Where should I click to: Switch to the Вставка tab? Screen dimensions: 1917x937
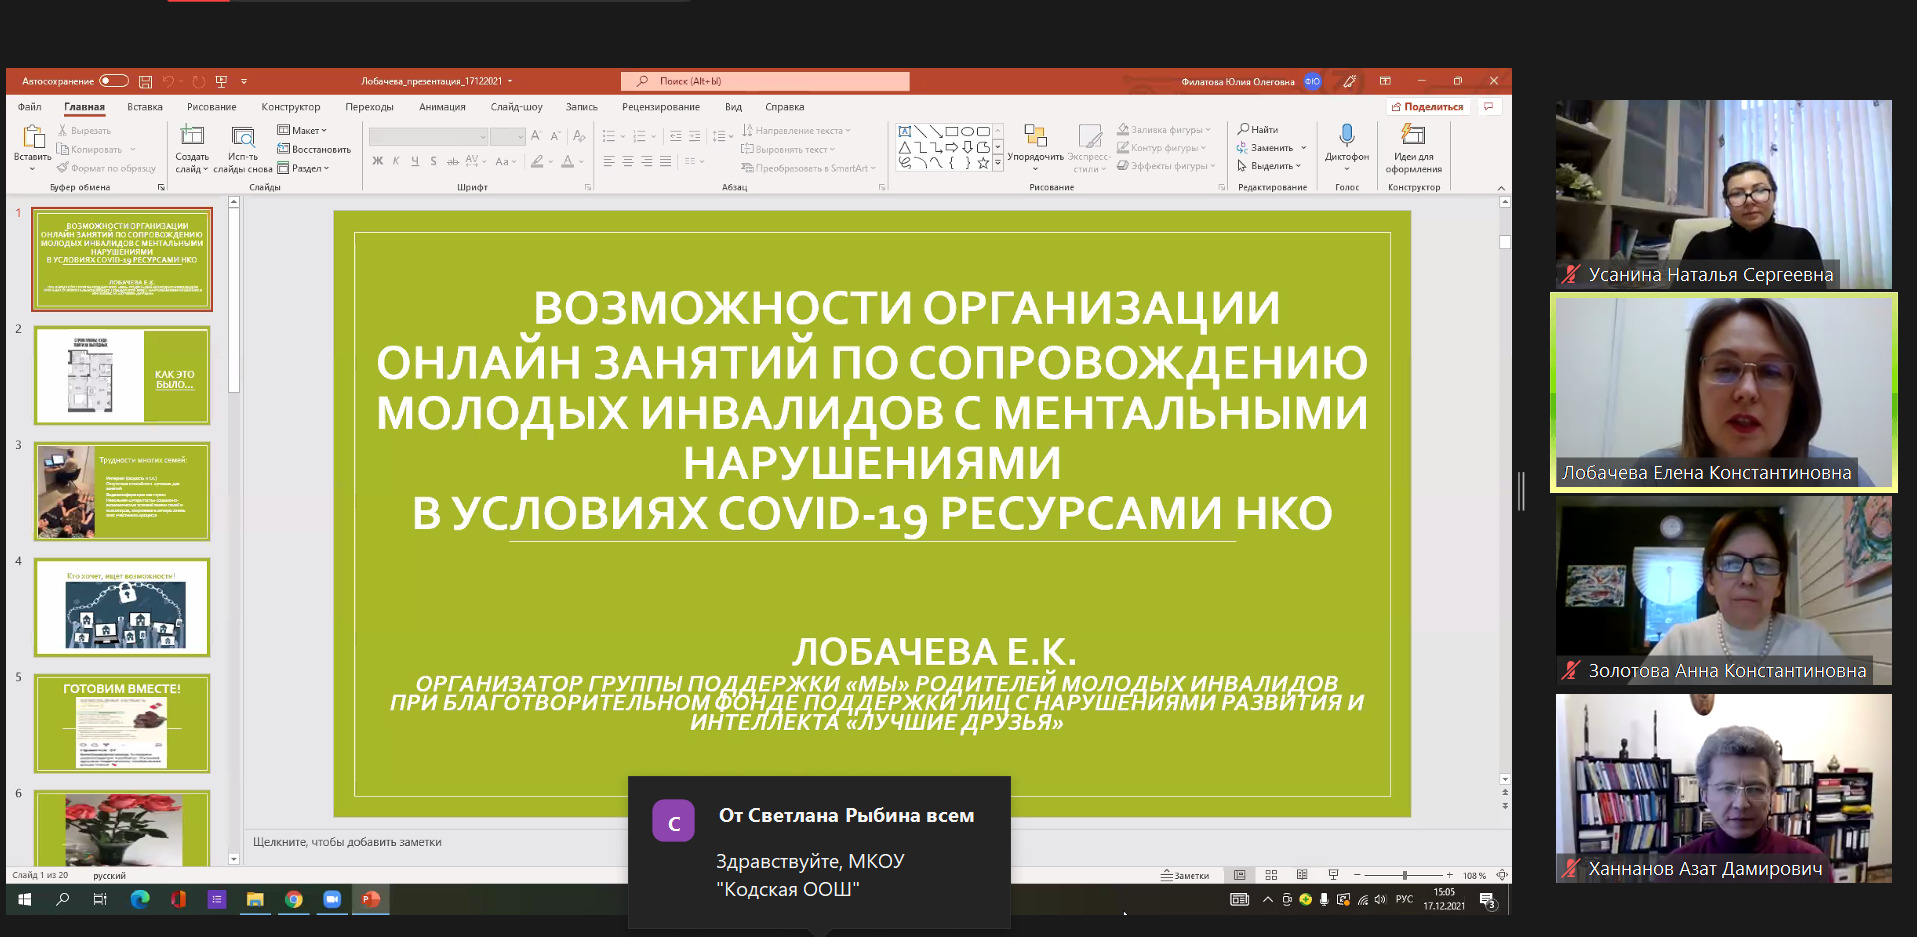[145, 107]
